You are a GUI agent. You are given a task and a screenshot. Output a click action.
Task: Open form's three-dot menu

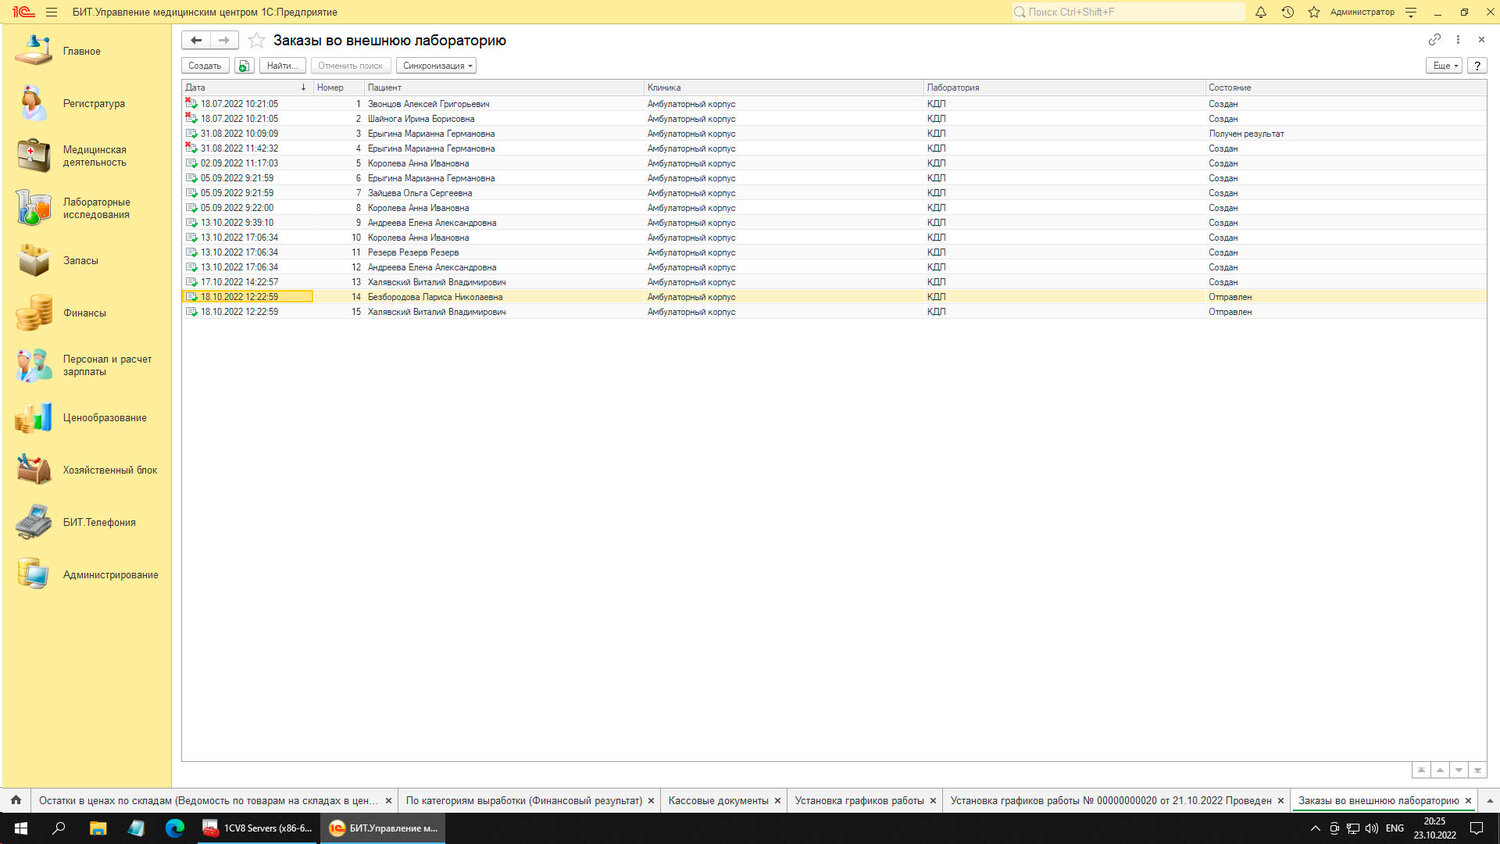1458,40
